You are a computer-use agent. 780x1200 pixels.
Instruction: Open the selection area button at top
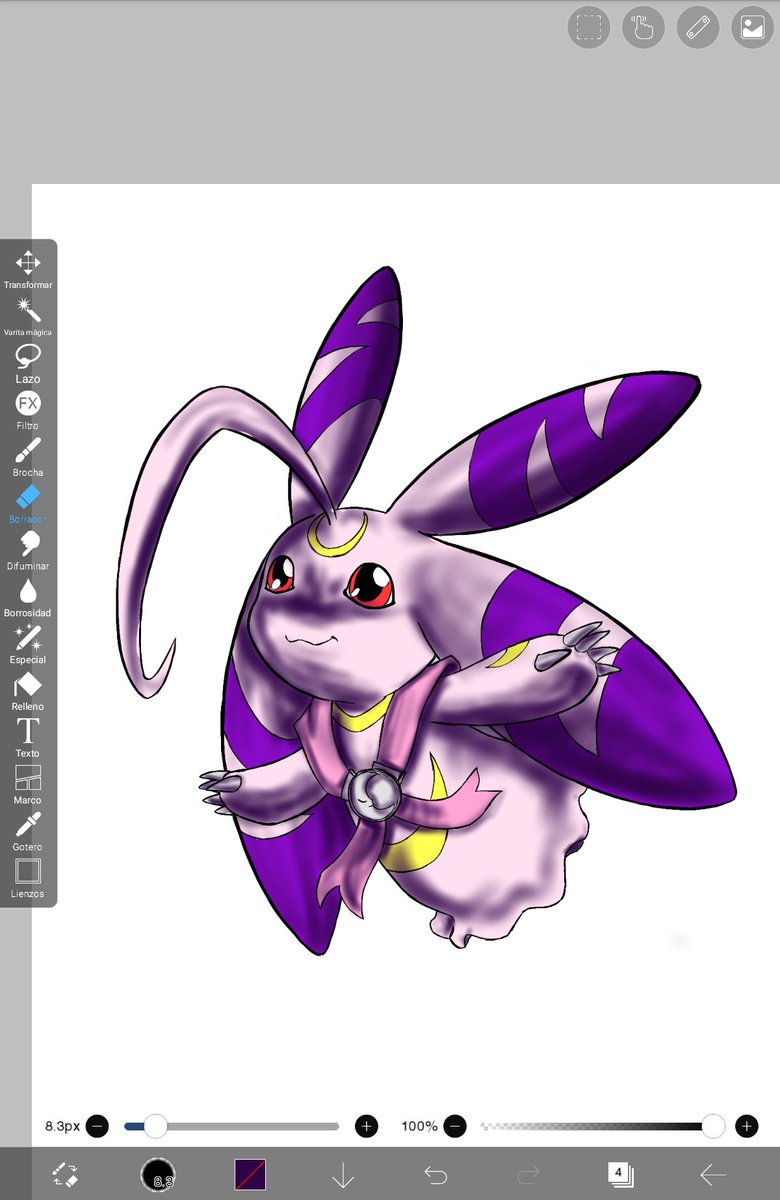tap(589, 28)
